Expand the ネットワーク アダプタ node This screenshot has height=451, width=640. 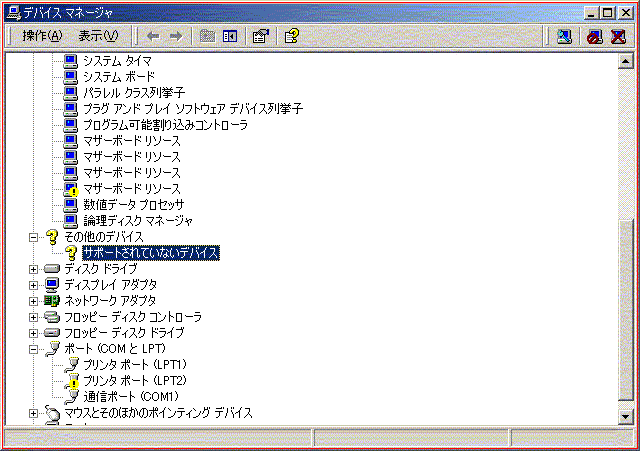[33, 301]
